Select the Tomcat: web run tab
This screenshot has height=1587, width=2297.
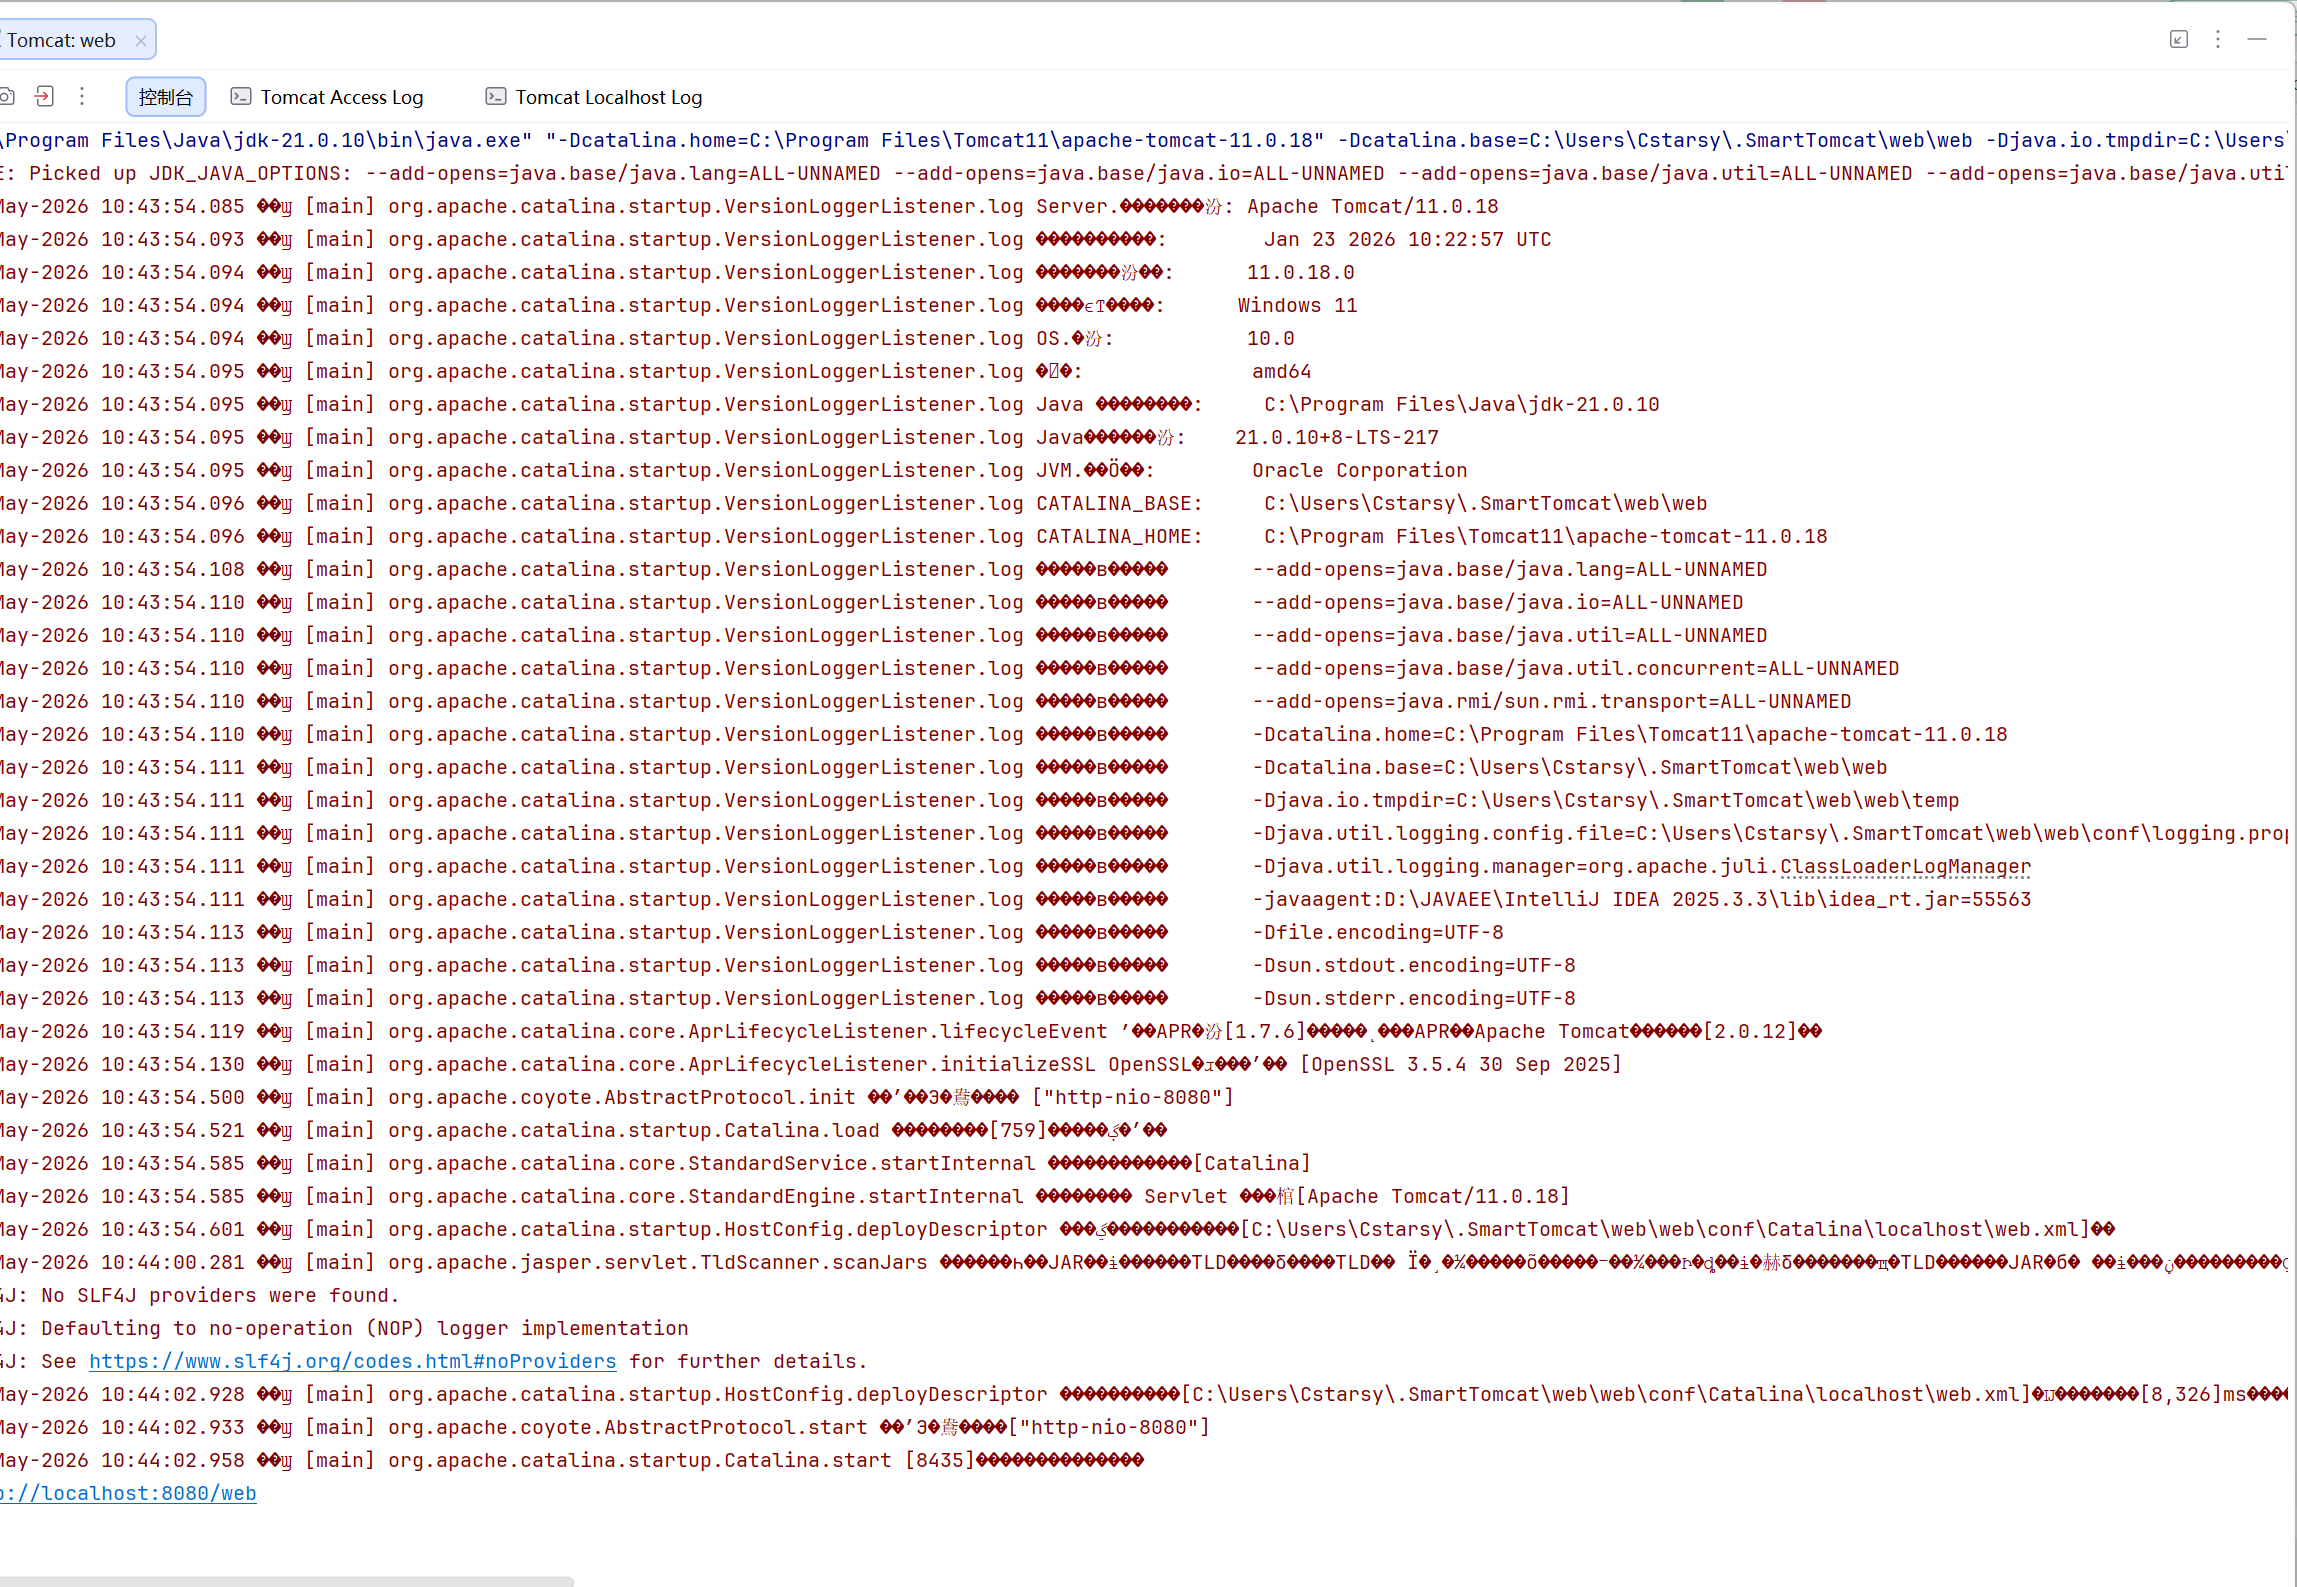click(62, 41)
